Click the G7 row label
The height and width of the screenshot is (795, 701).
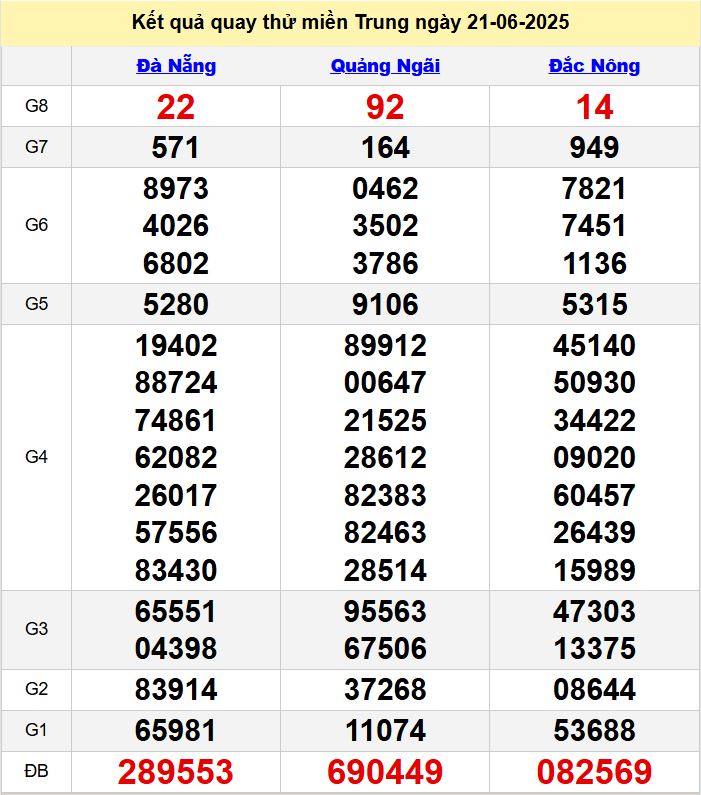coord(36,147)
